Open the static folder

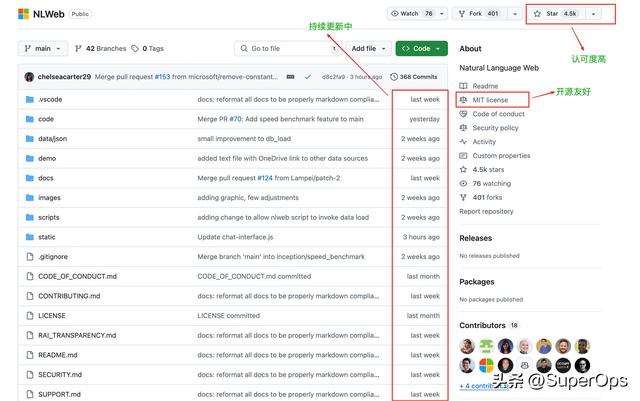click(x=47, y=237)
